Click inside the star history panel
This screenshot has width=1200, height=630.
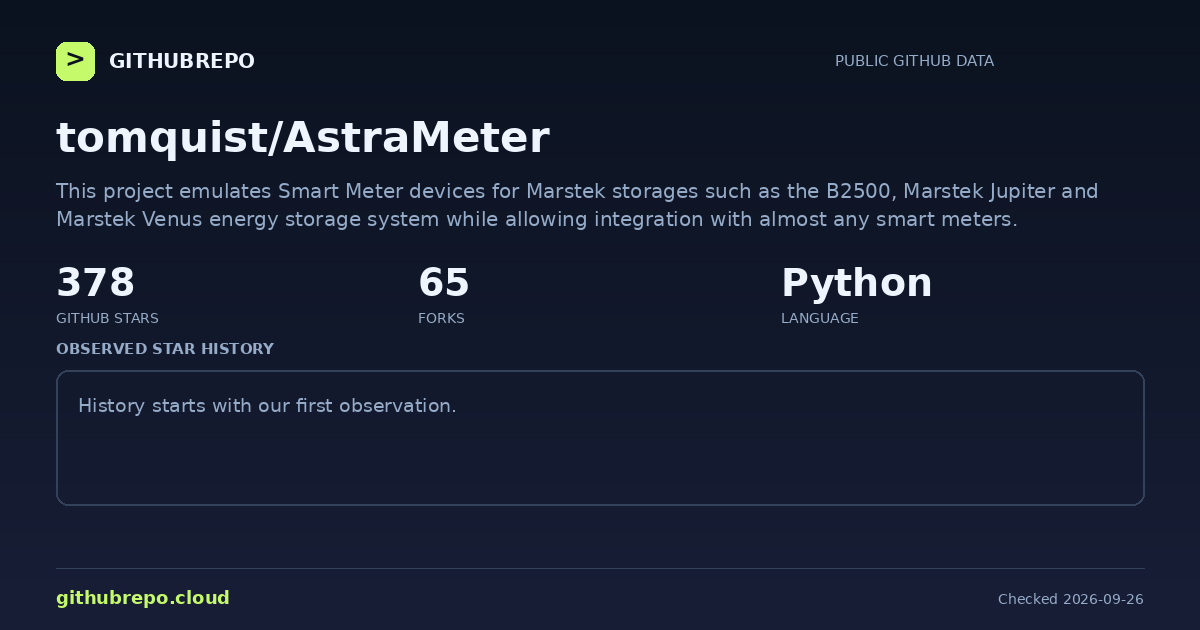600,438
